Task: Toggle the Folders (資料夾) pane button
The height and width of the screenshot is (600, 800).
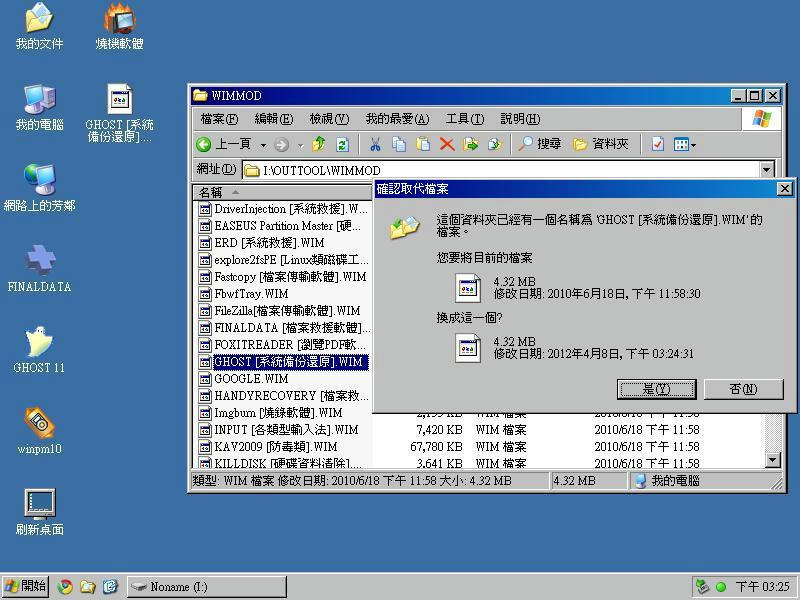Action: tap(600, 144)
